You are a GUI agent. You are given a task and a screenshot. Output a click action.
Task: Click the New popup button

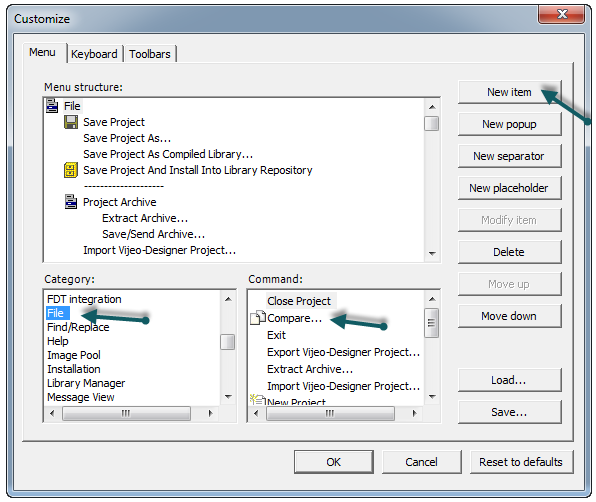tap(509, 124)
